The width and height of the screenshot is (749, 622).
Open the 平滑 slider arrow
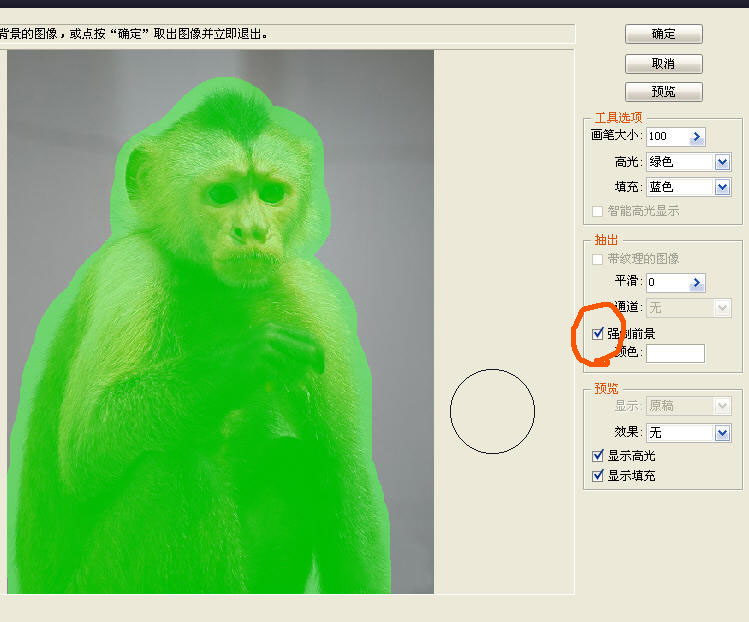[697, 283]
